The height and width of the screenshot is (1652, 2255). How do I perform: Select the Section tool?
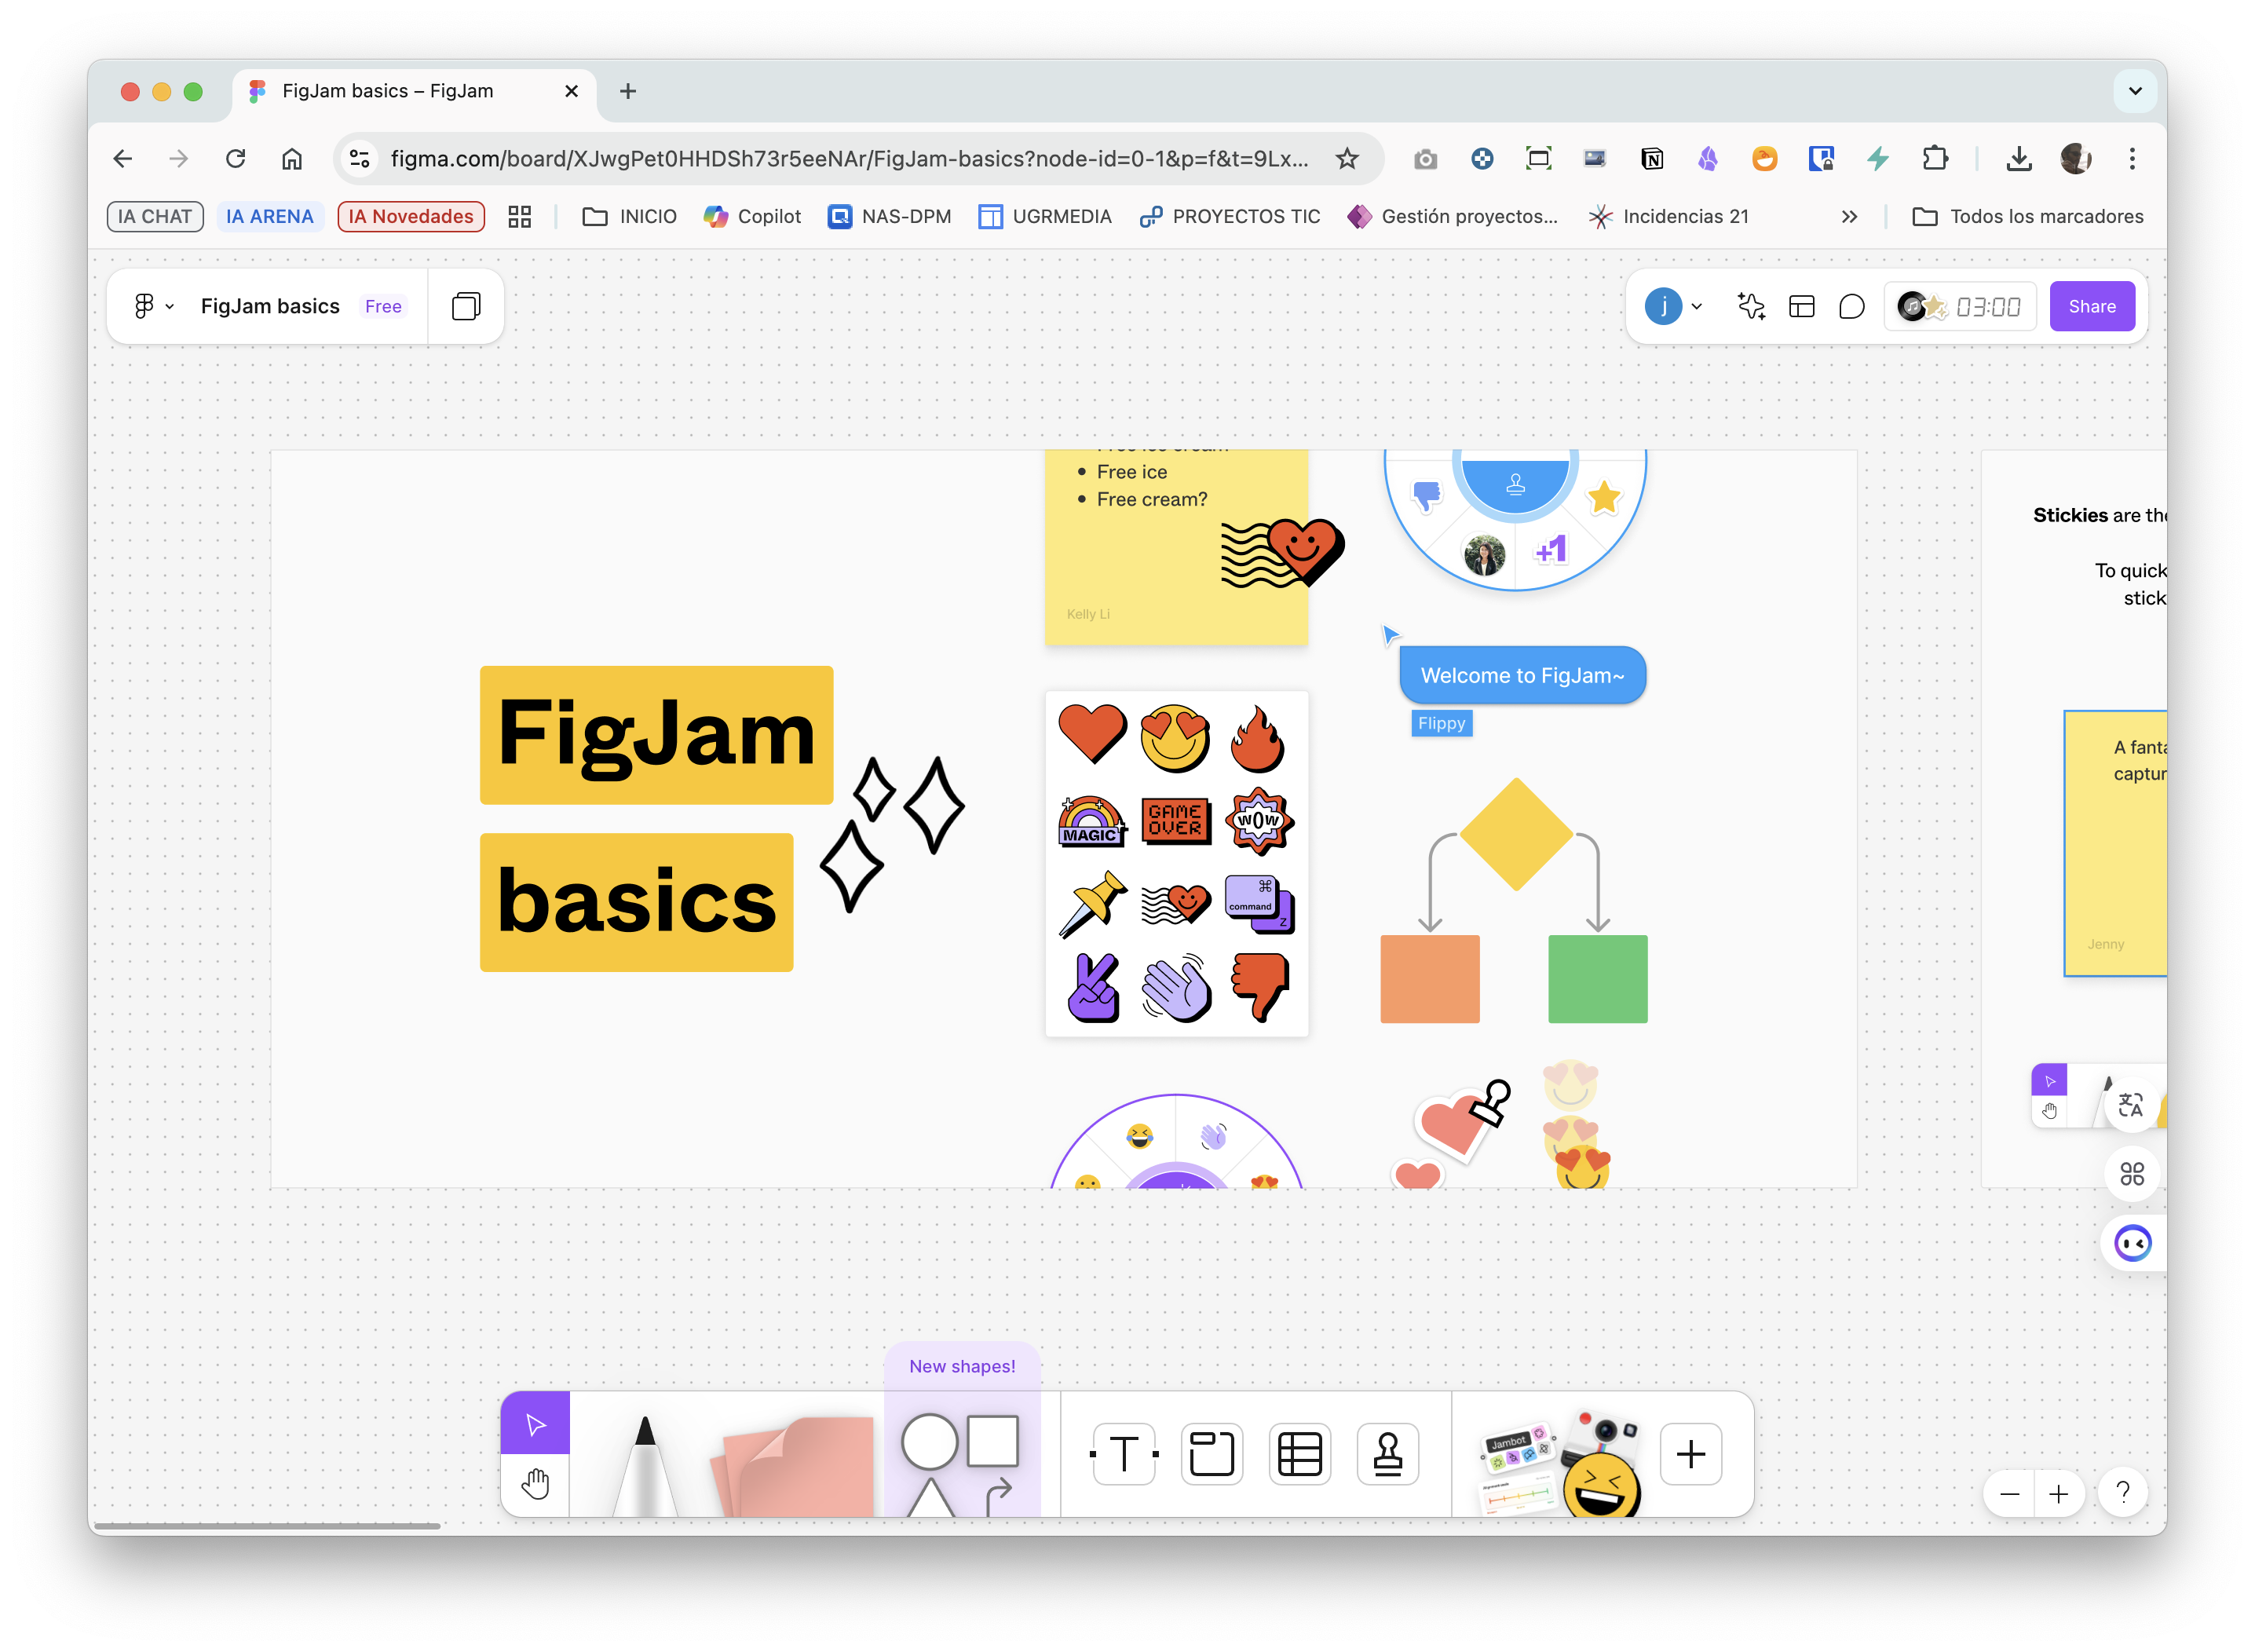coord(1211,1454)
